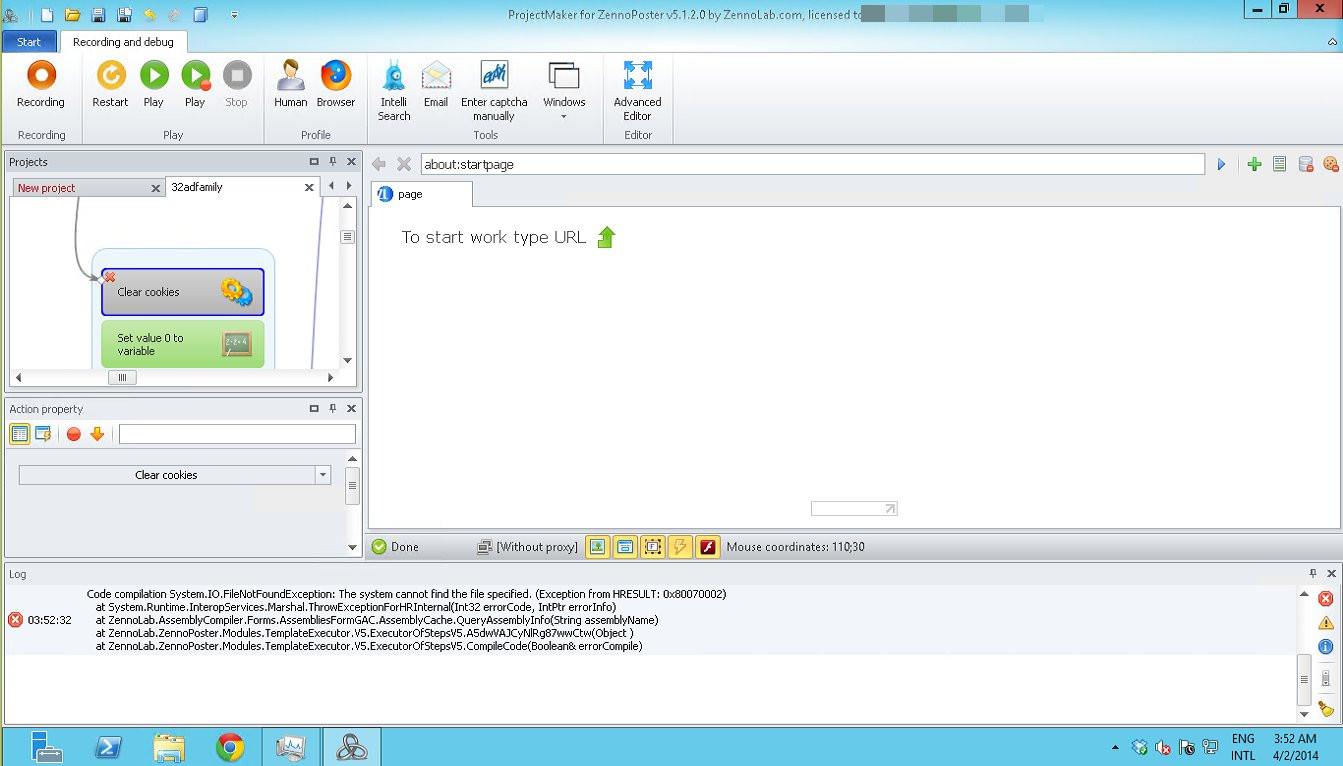Image resolution: width=1343 pixels, height=766 pixels.
Task: Maximize the Projects panel
Action: 314,161
